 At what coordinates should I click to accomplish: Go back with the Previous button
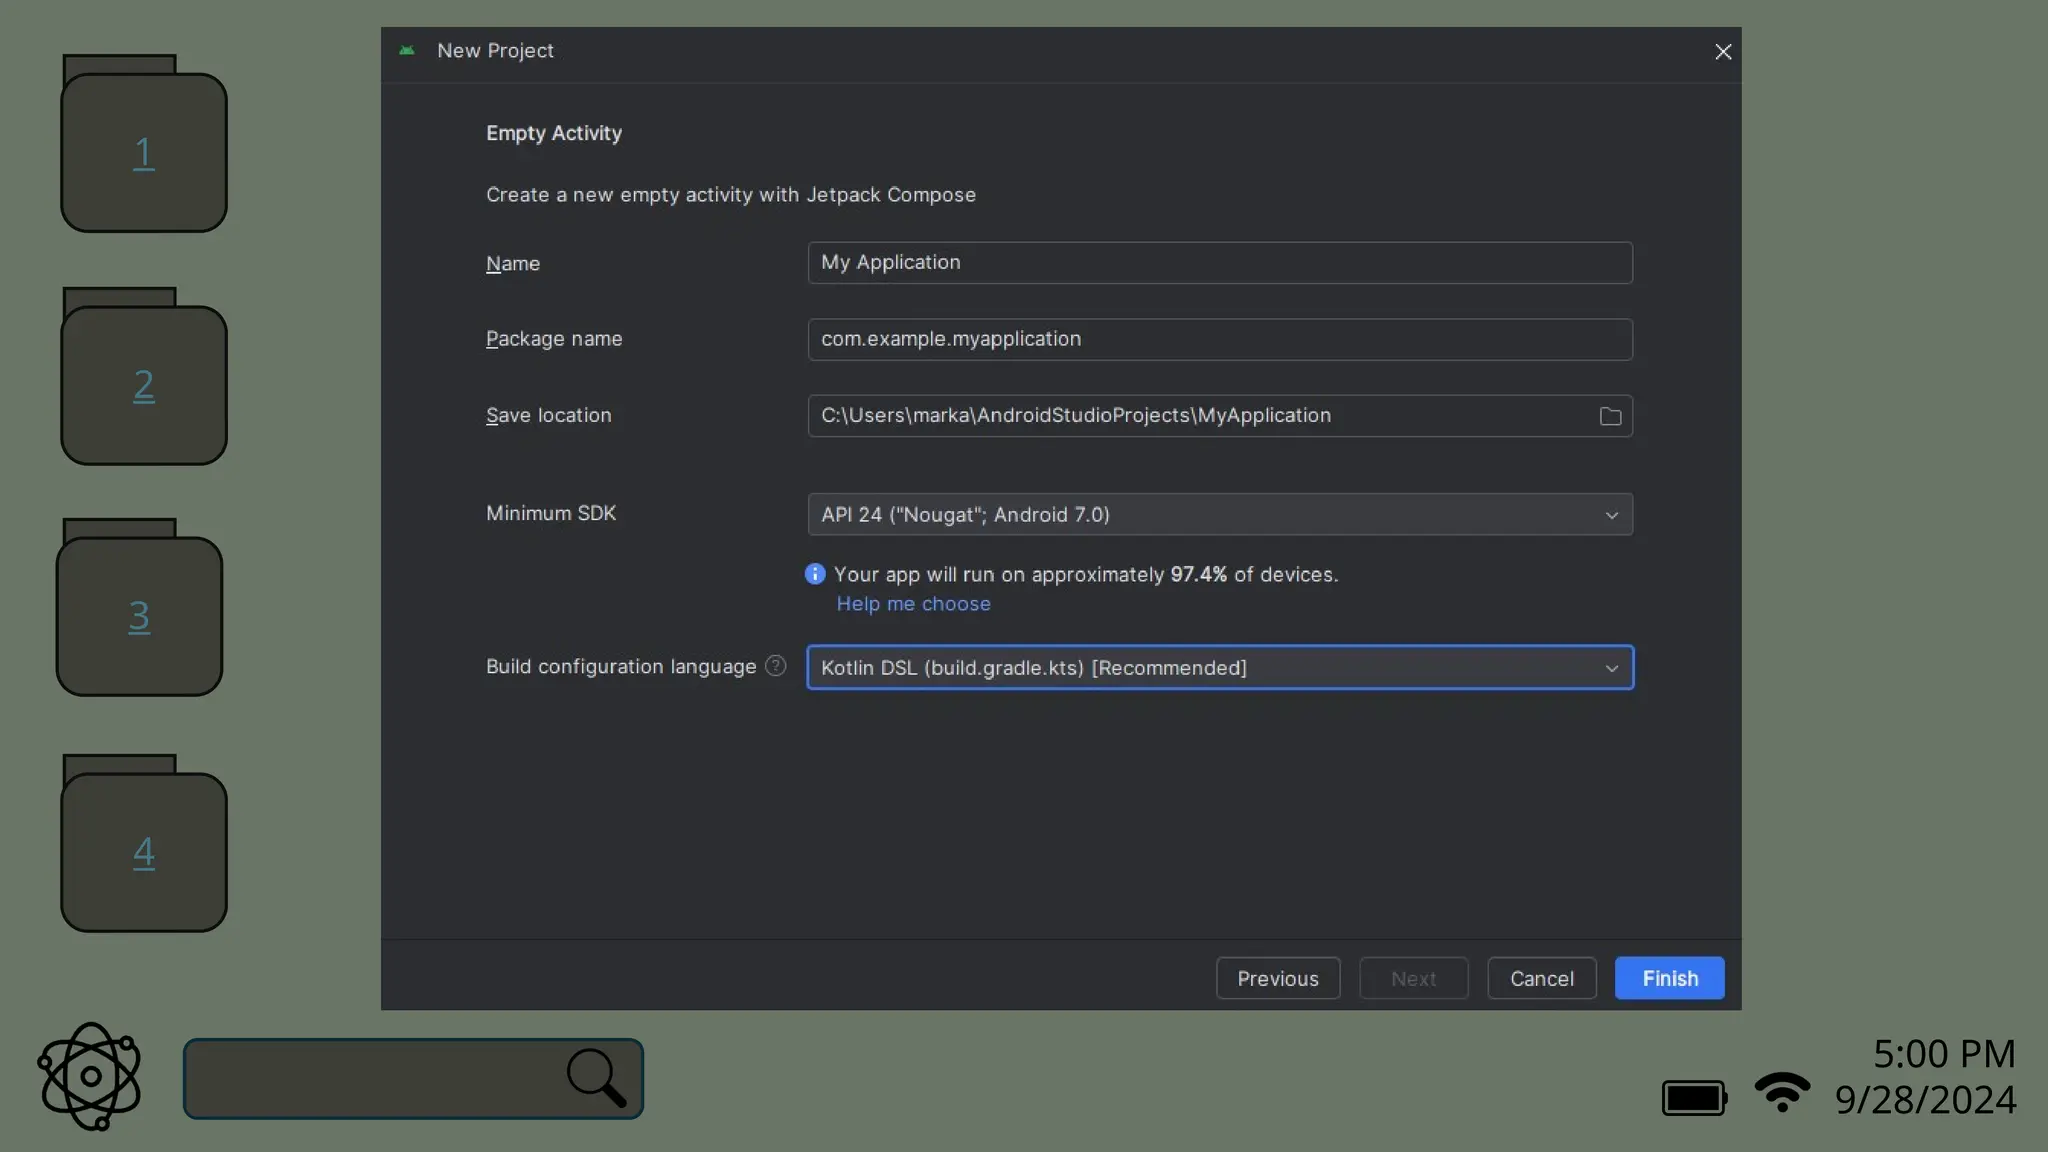point(1277,978)
